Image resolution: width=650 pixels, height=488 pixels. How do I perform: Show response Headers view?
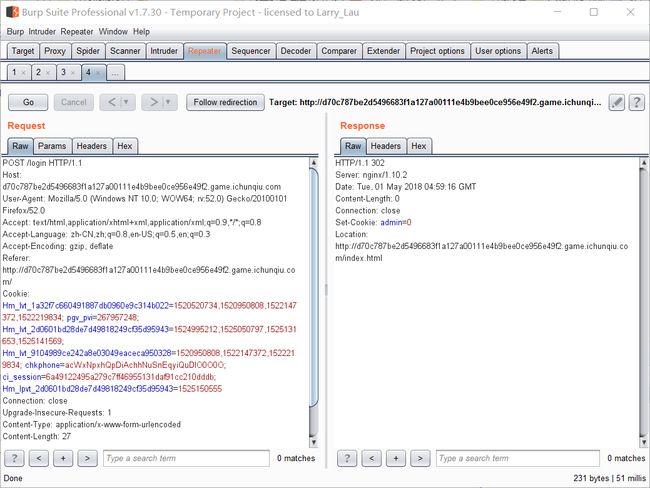point(386,146)
